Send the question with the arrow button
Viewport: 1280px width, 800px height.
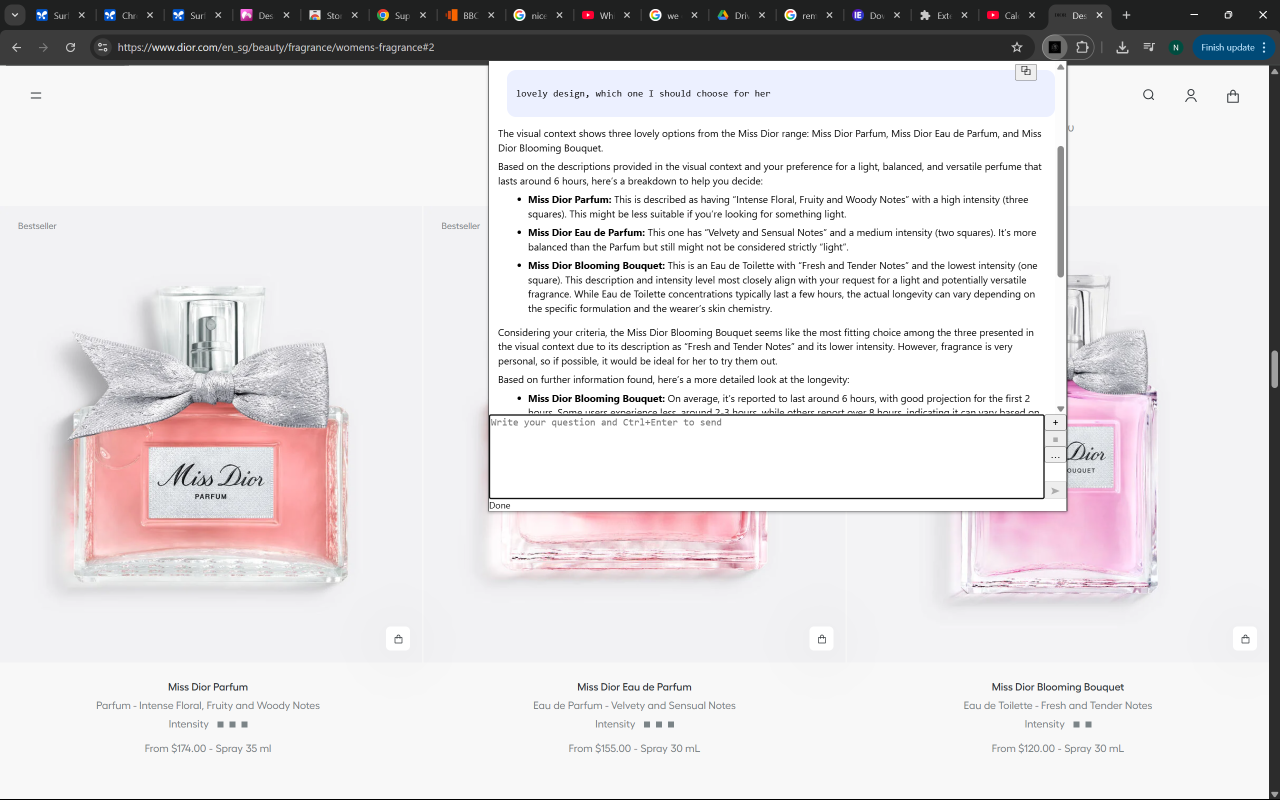click(x=1055, y=490)
